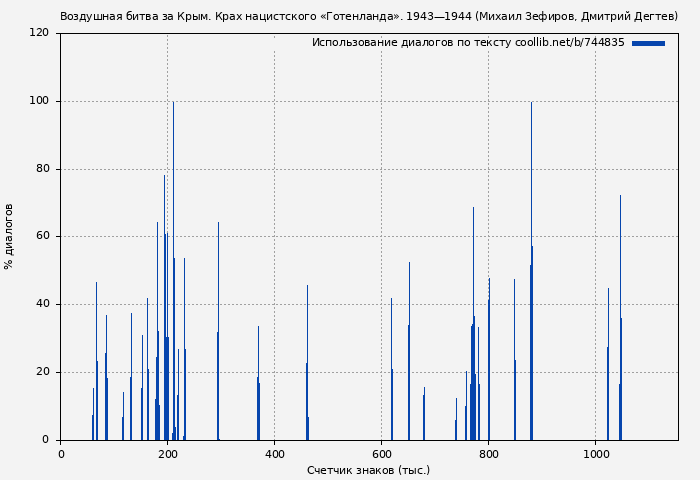700x480 pixels.
Task: Click the 100% bar near 880 thousand
Action: (531, 270)
